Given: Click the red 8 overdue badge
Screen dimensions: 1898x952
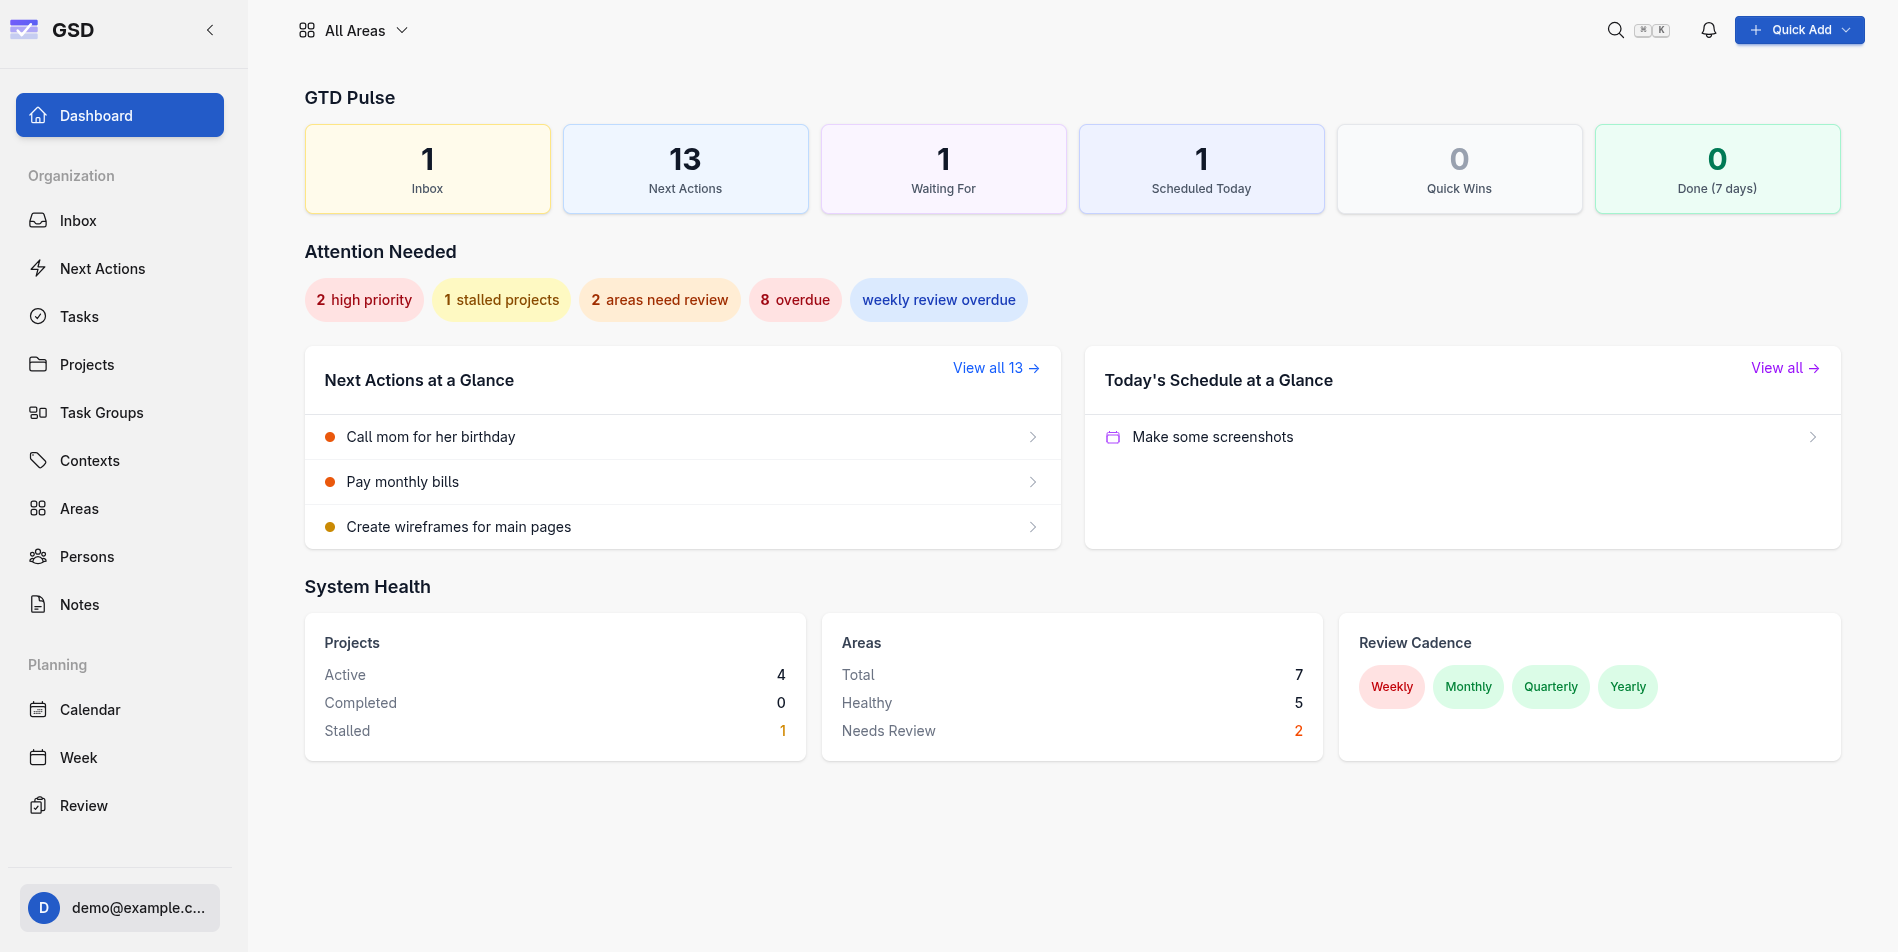Looking at the screenshot, I should (795, 300).
